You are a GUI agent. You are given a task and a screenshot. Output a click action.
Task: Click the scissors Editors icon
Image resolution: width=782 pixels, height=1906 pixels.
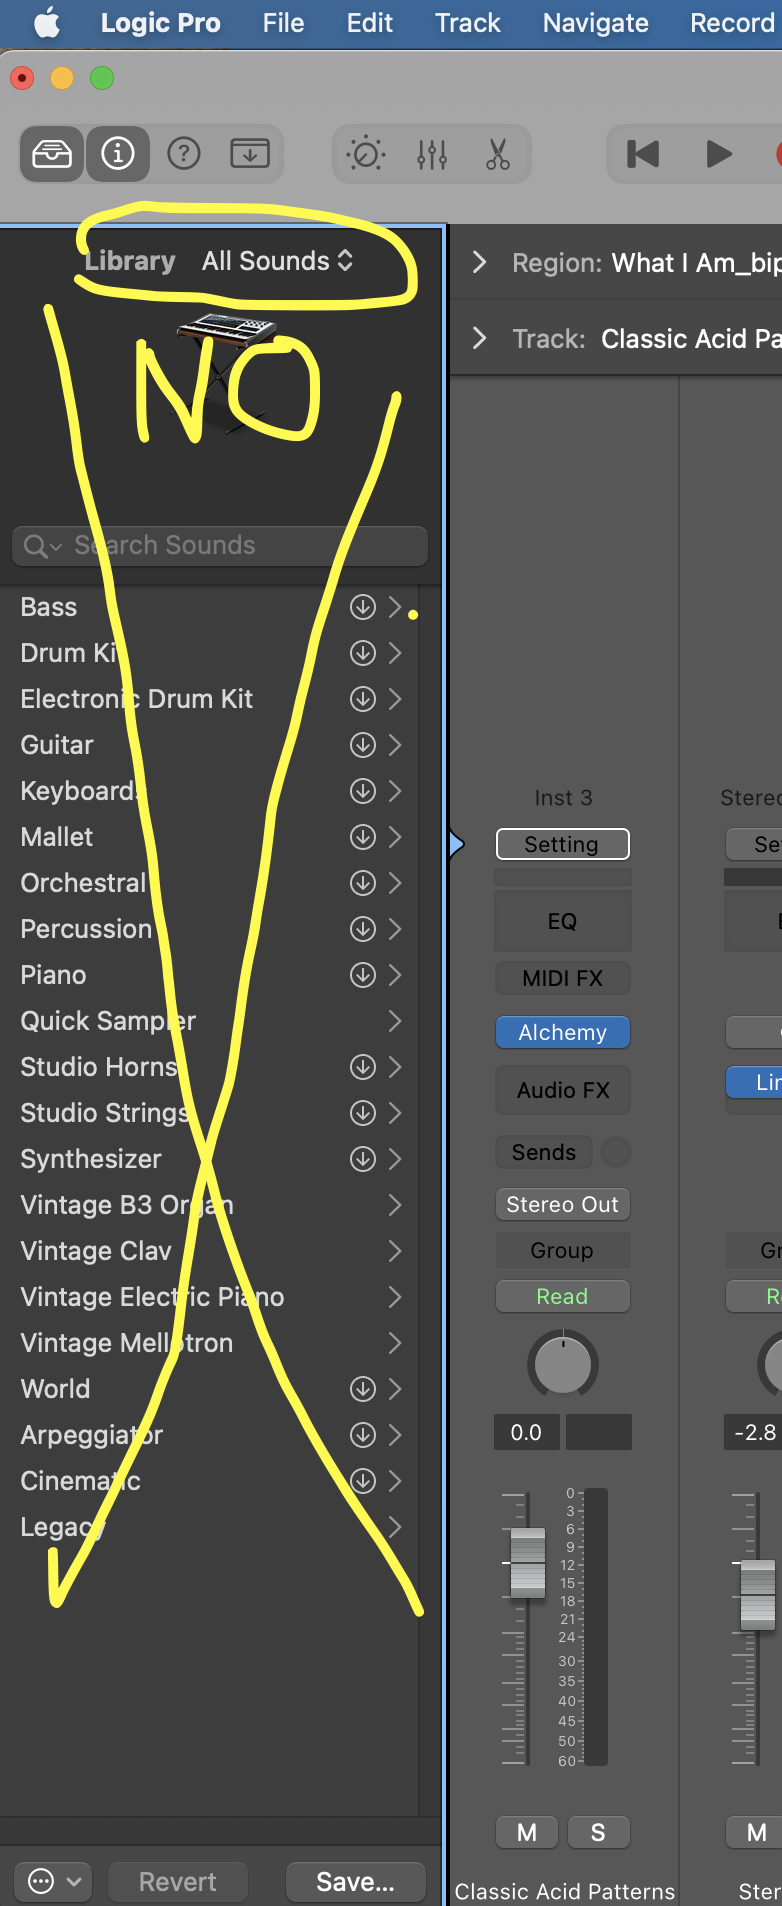497,154
